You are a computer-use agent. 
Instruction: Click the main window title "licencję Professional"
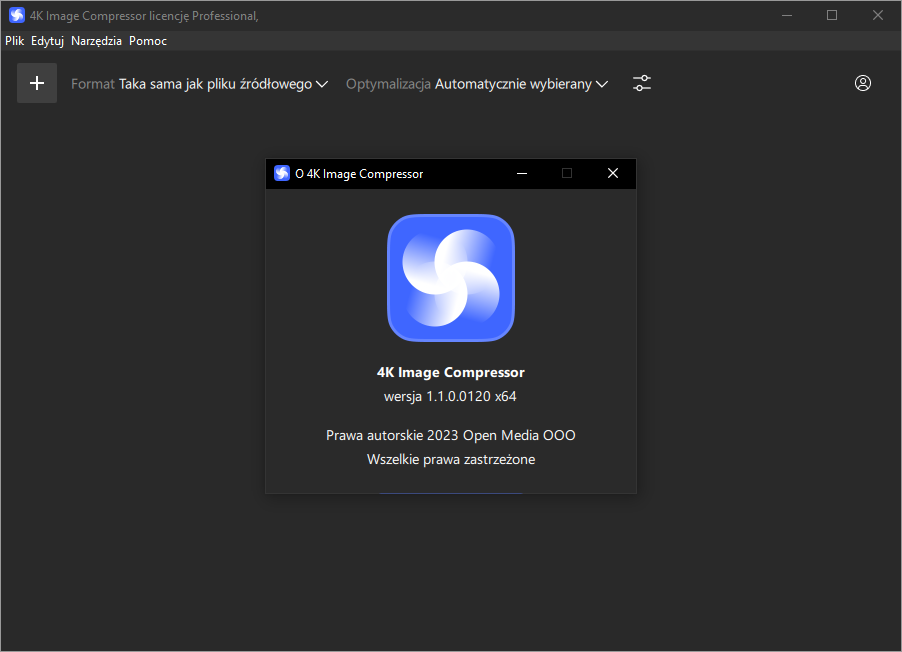tap(204, 16)
